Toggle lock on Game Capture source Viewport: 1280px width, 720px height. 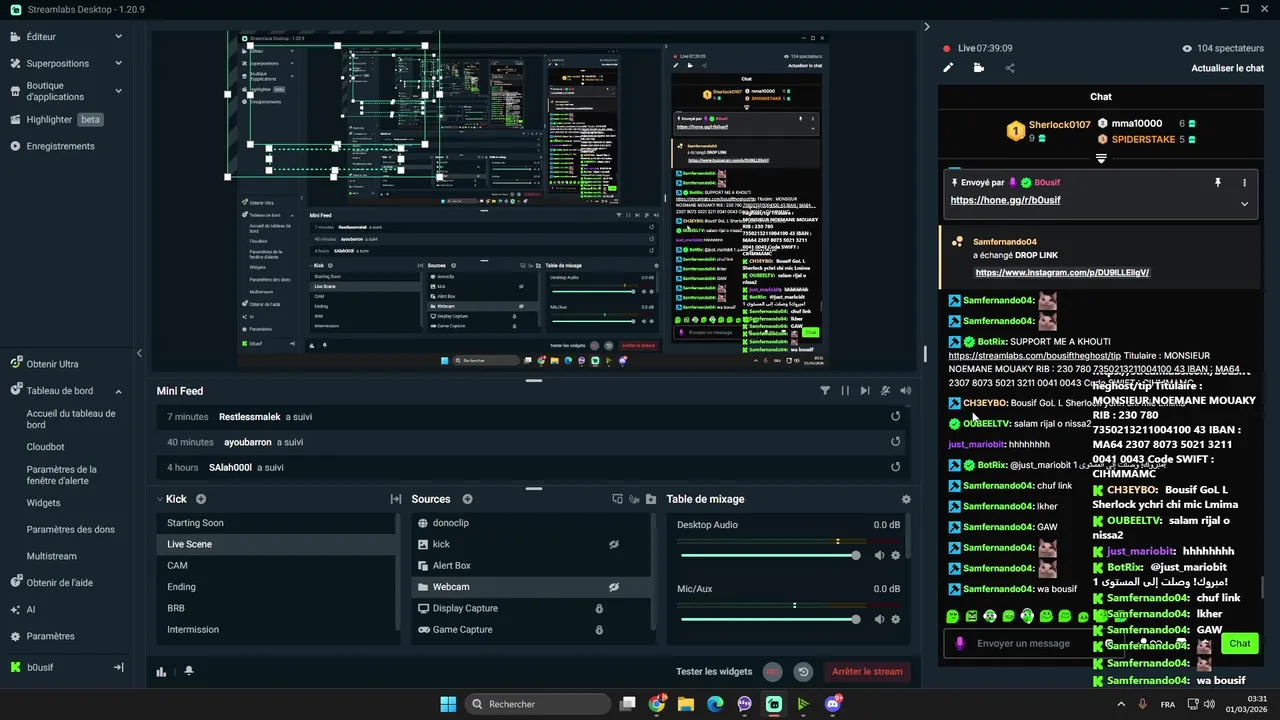coord(599,629)
